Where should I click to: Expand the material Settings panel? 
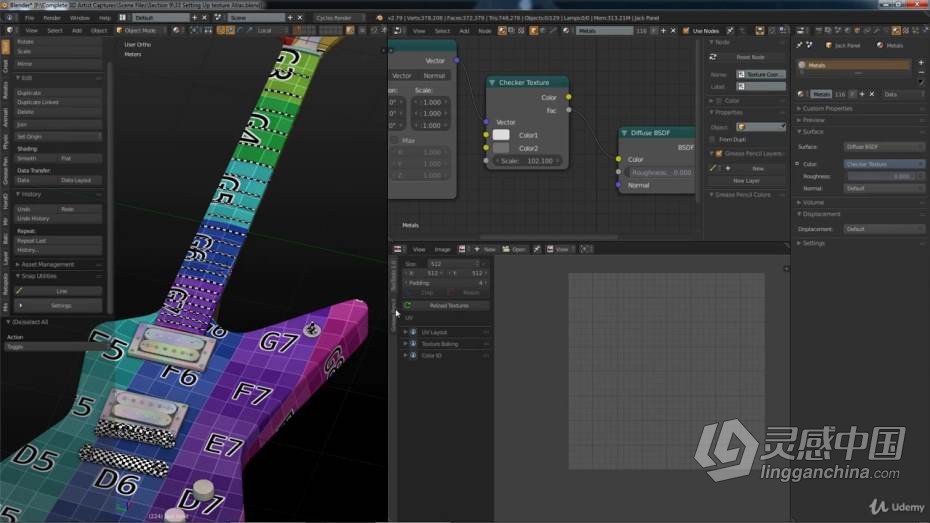[x=813, y=243]
